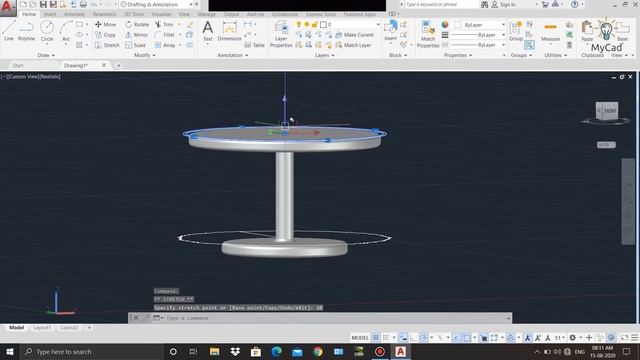
Task: Switch to the Layout1 tab
Action: (42, 328)
